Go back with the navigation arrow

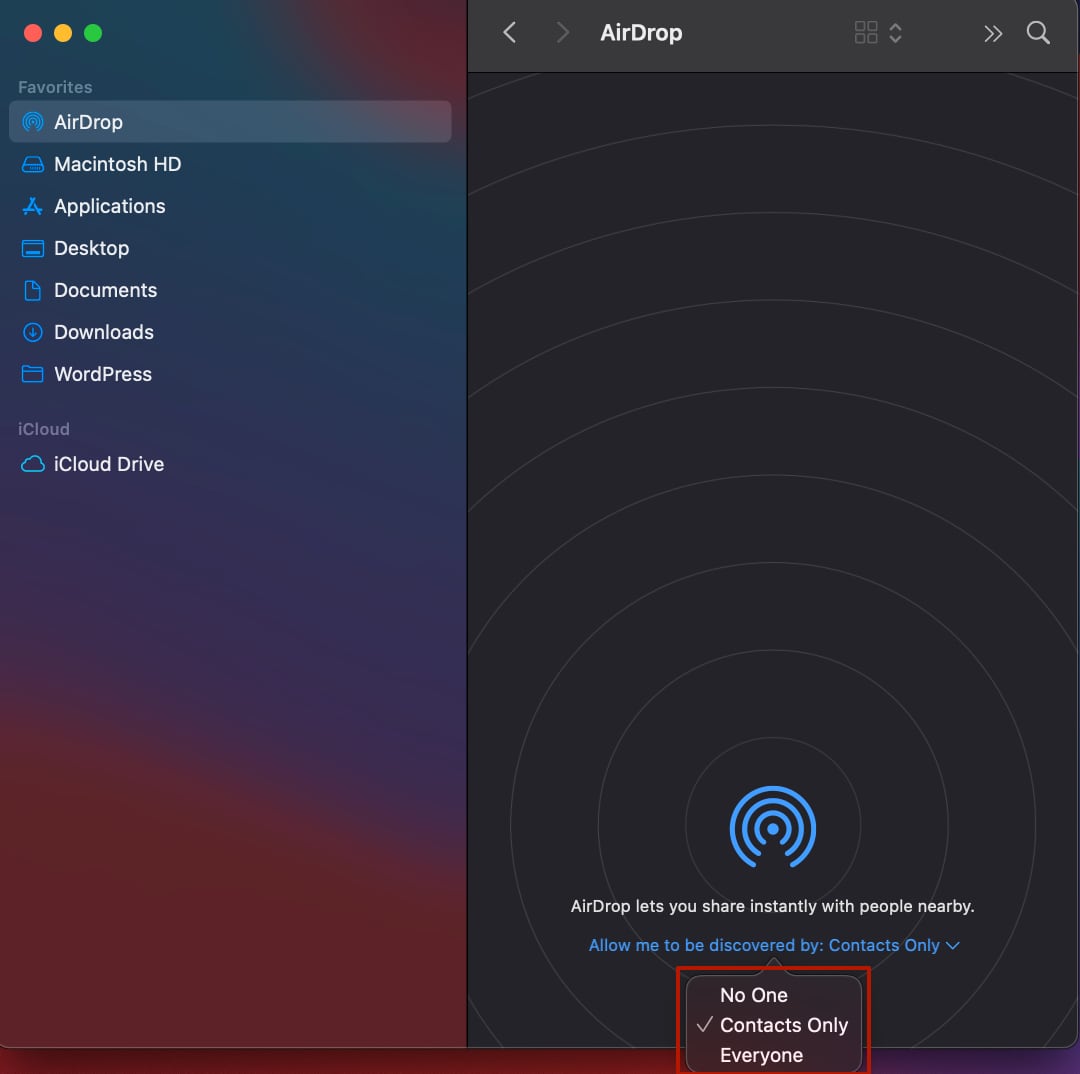click(x=509, y=32)
